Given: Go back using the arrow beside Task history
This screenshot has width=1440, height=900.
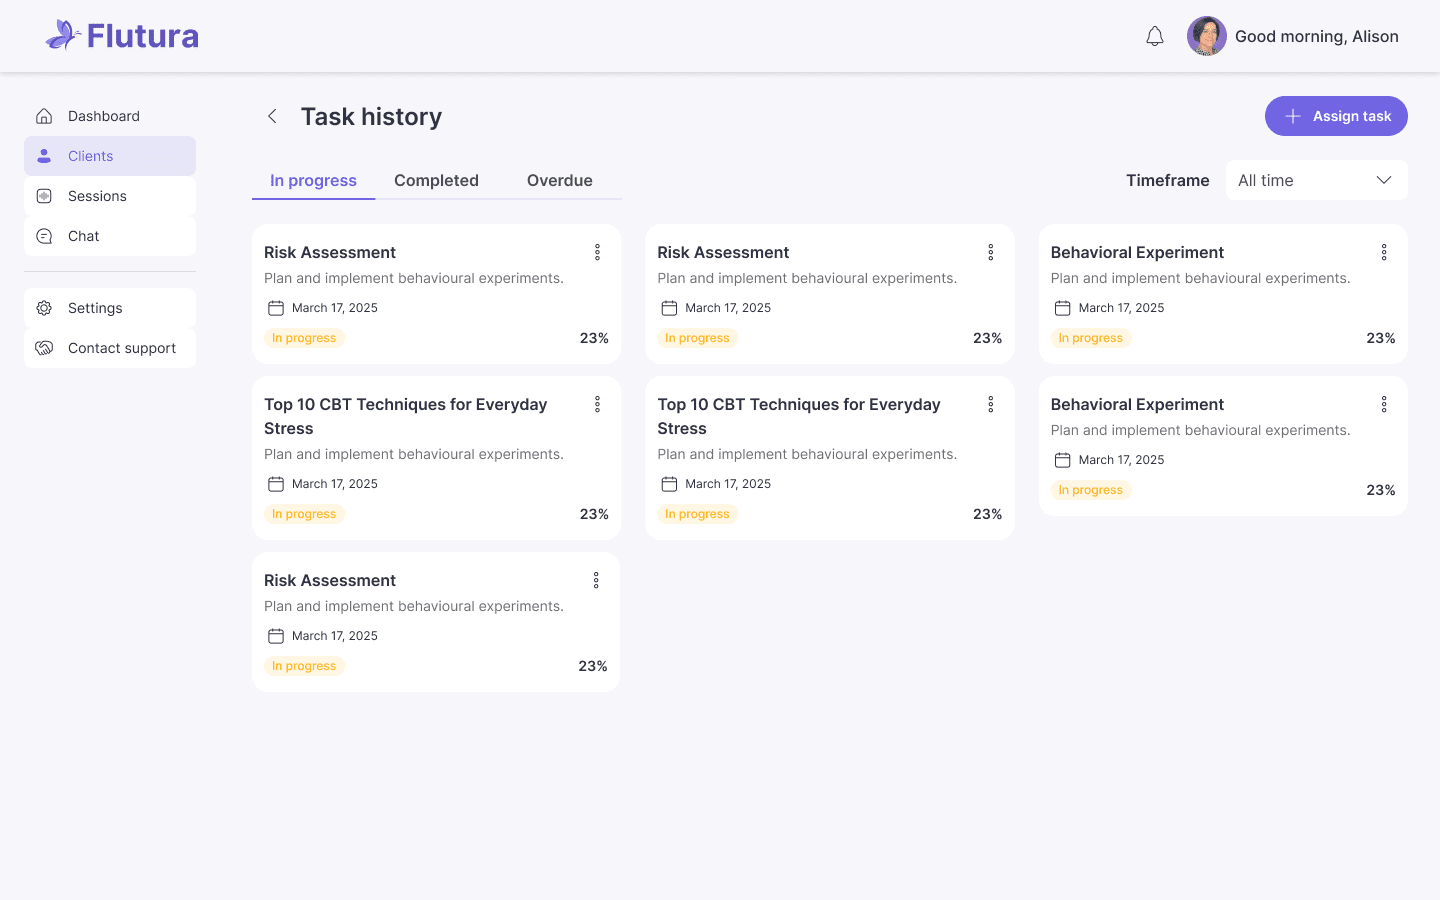Looking at the screenshot, I should (x=272, y=116).
